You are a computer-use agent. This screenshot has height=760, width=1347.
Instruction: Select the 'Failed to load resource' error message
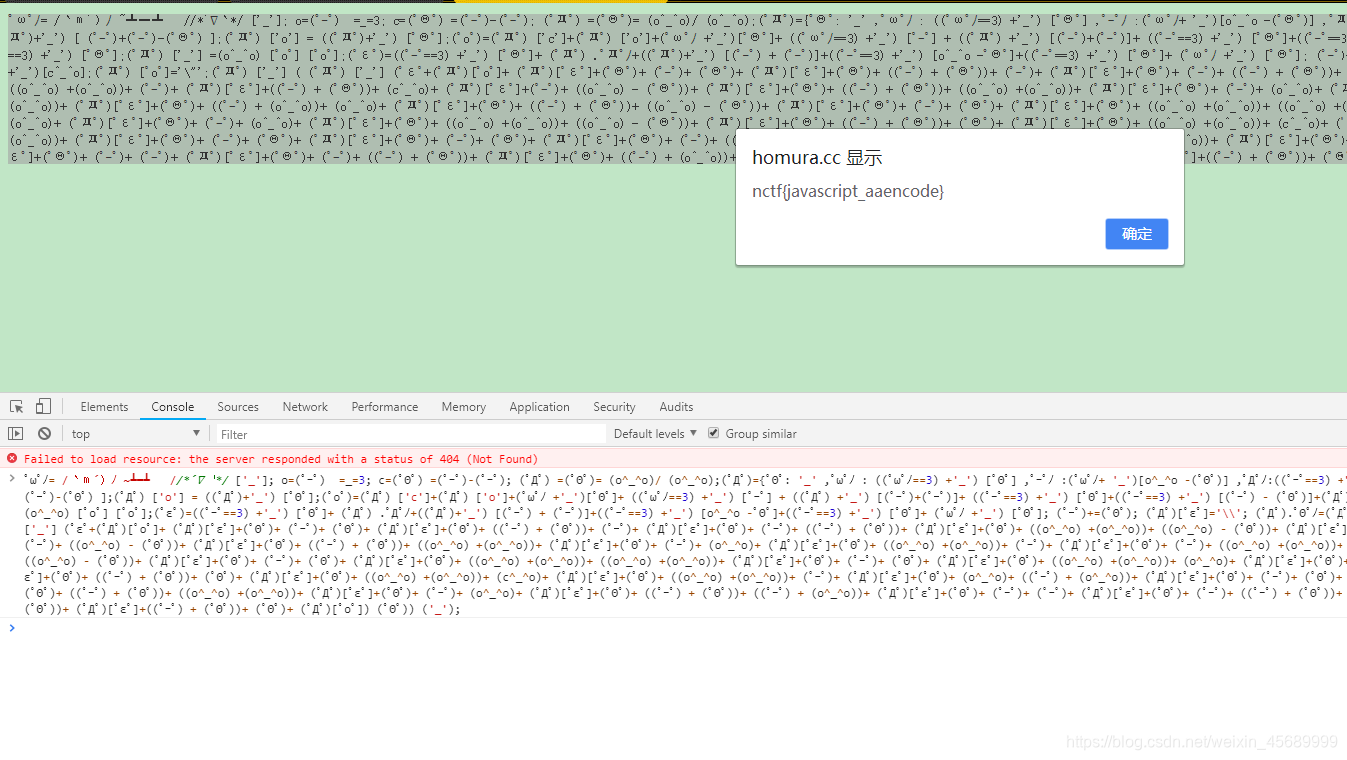pyautogui.click(x=281, y=459)
